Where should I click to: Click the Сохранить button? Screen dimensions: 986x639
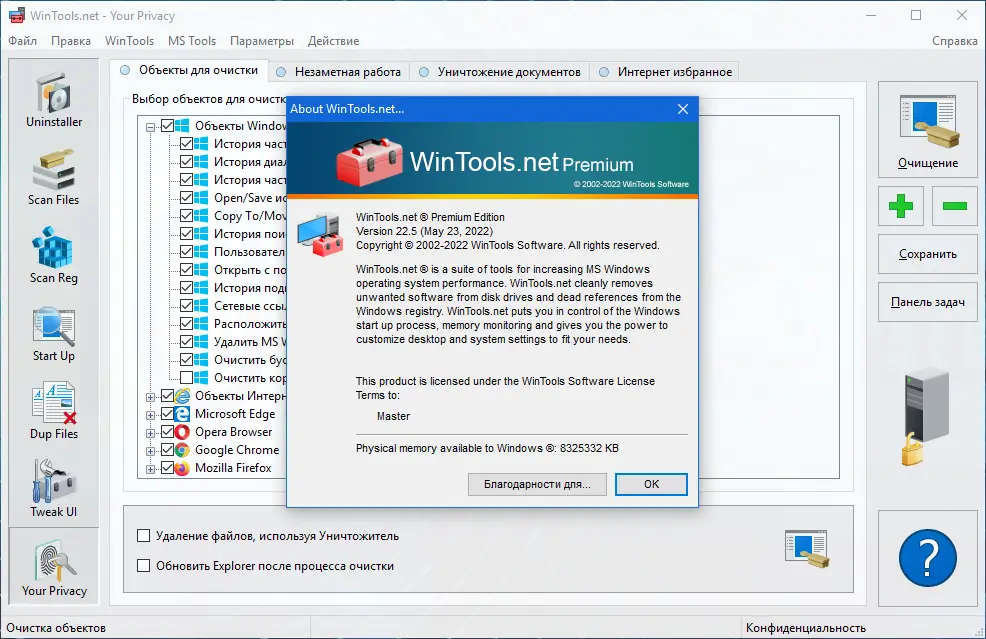[928, 254]
